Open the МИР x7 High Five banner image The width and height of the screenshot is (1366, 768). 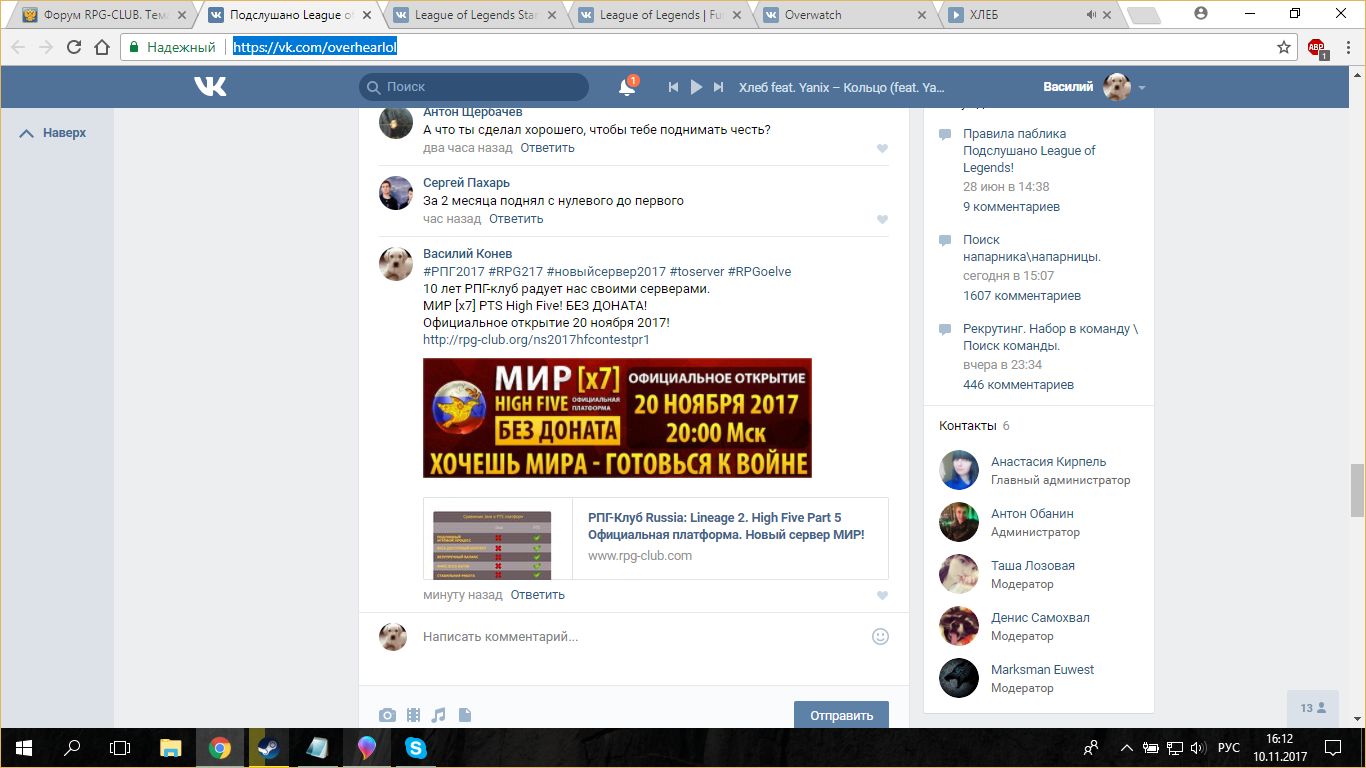click(617, 418)
